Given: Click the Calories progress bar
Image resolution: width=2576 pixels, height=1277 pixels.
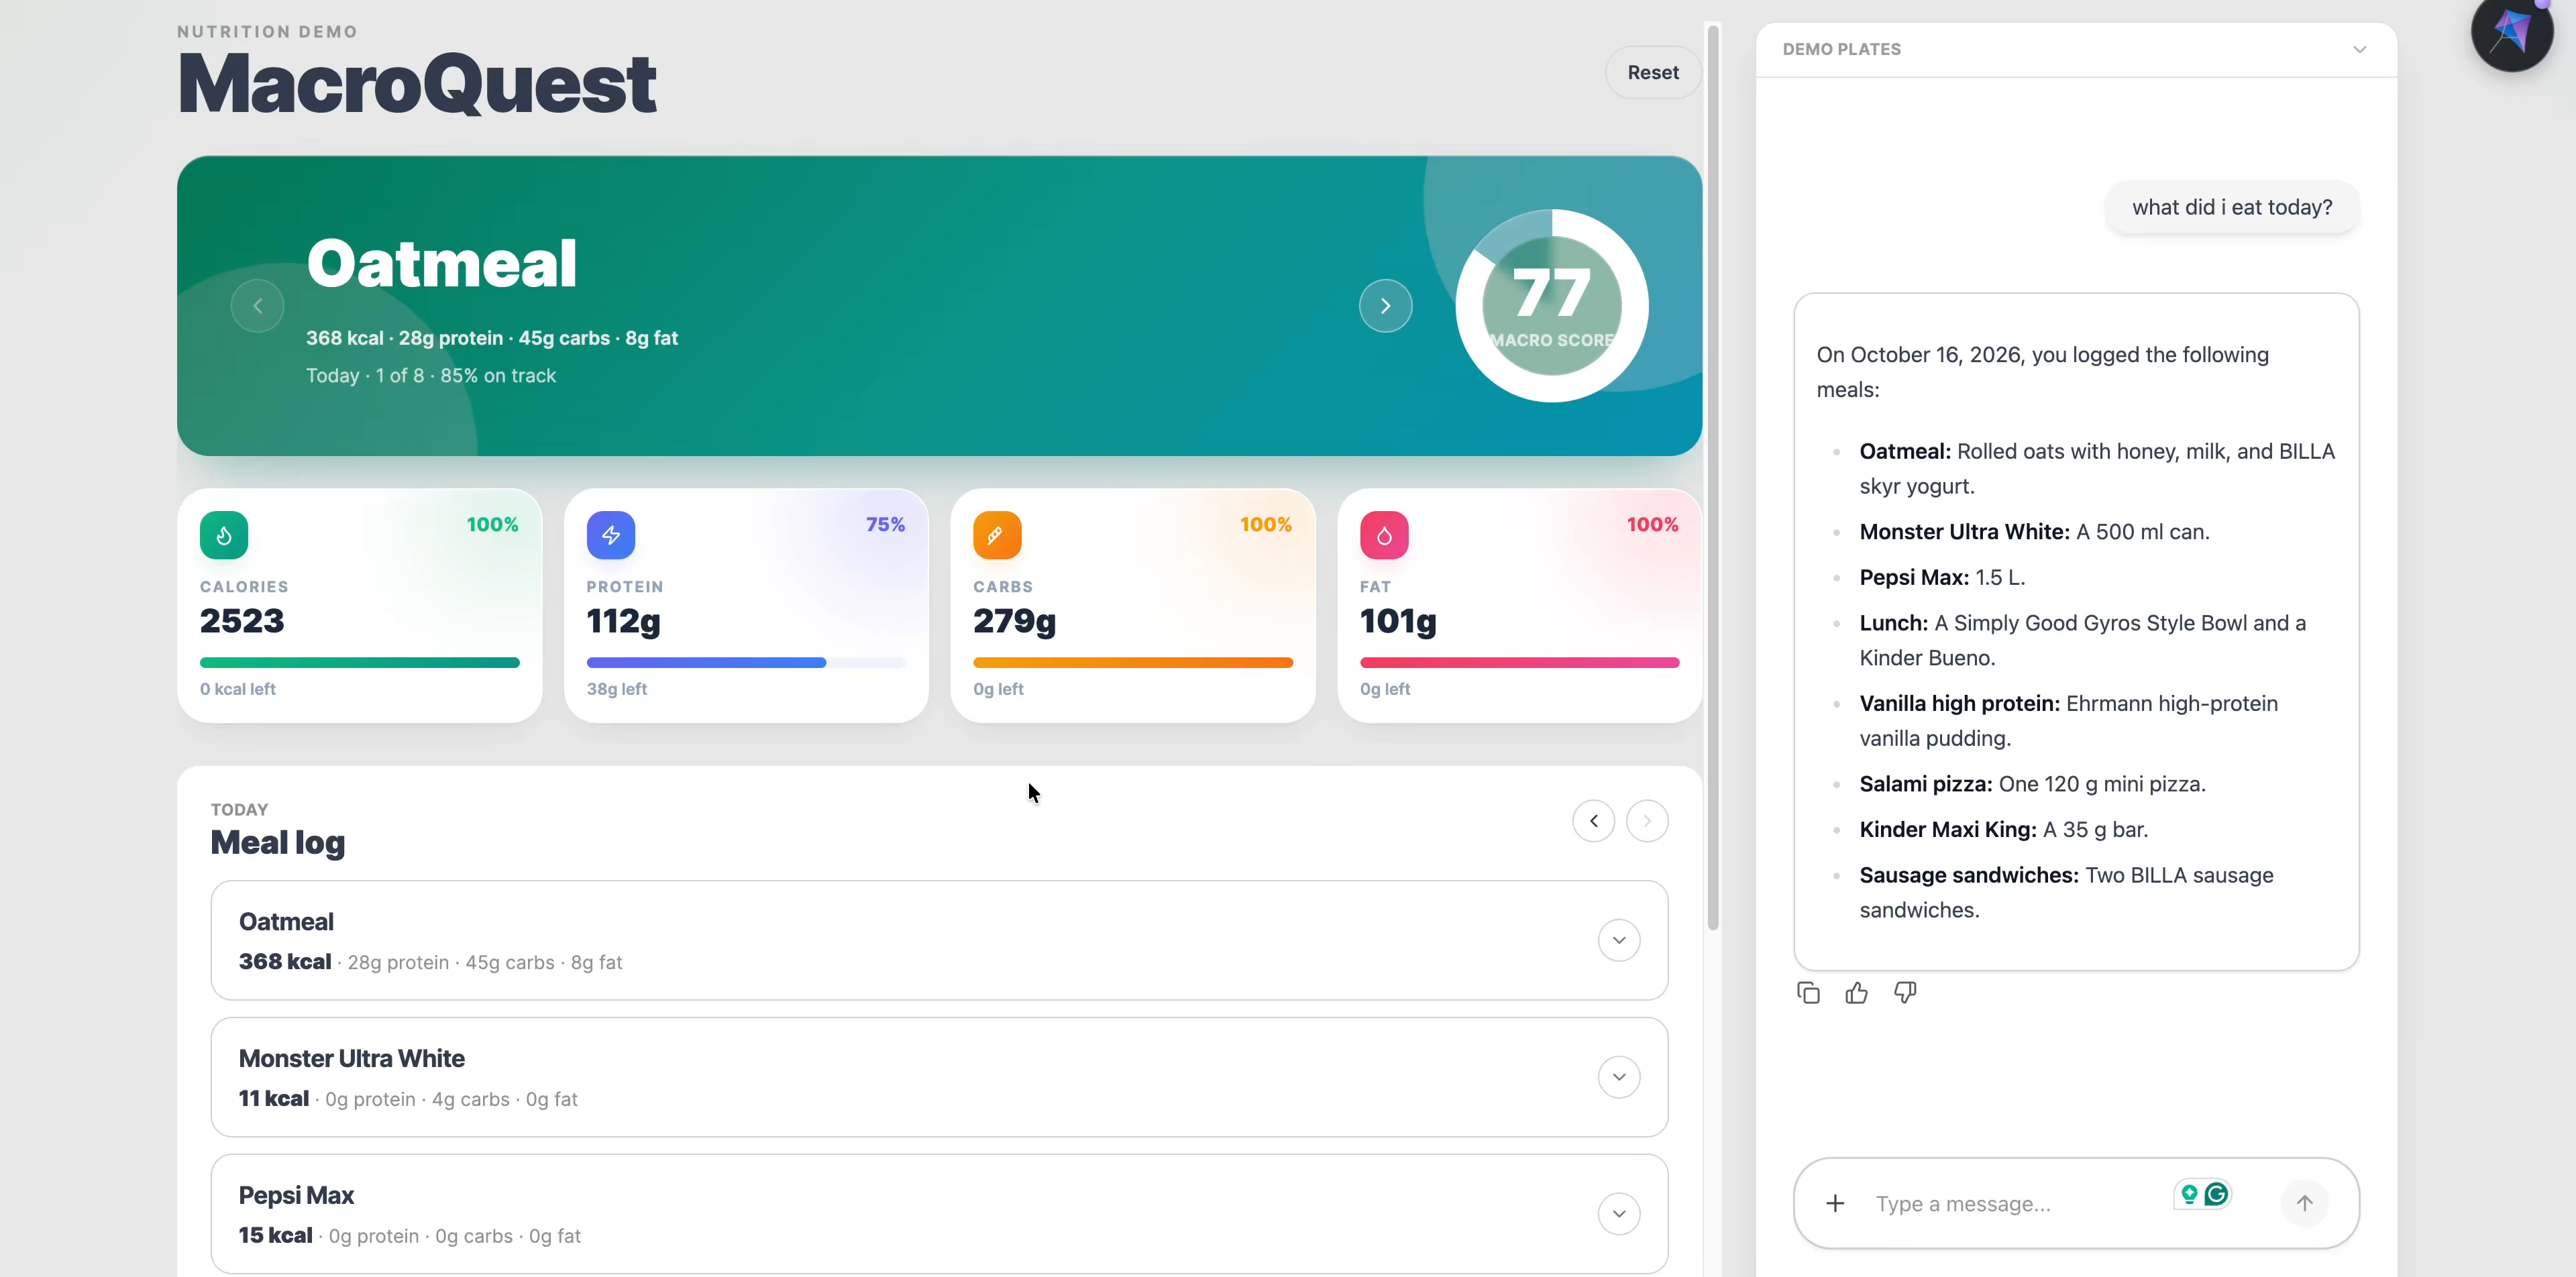Looking at the screenshot, I should pyautogui.click(x=360, y=662).
